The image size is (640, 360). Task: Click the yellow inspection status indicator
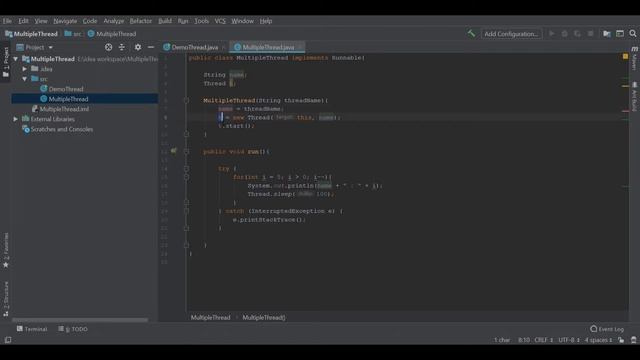pyautogui.click(x=625, y=56)
